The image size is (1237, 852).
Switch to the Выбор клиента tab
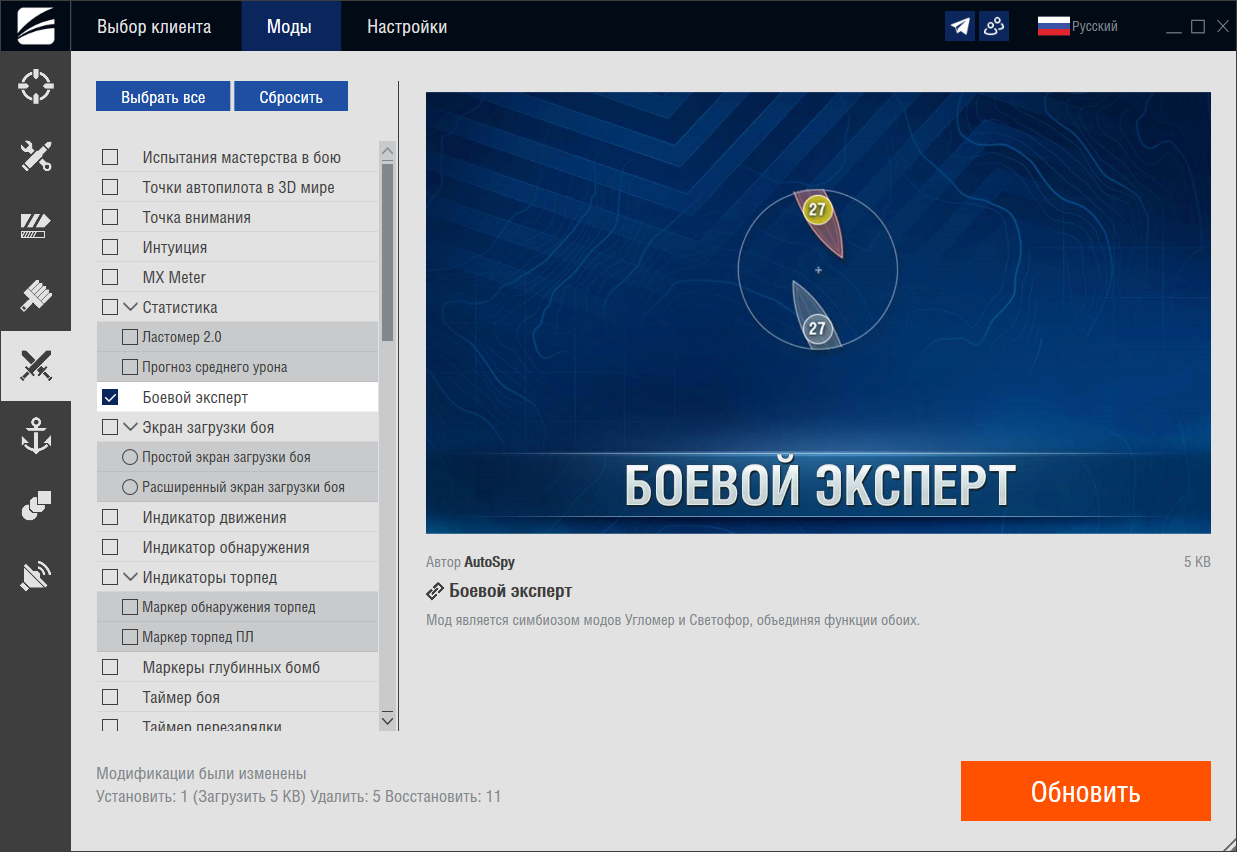coord(154,27)
